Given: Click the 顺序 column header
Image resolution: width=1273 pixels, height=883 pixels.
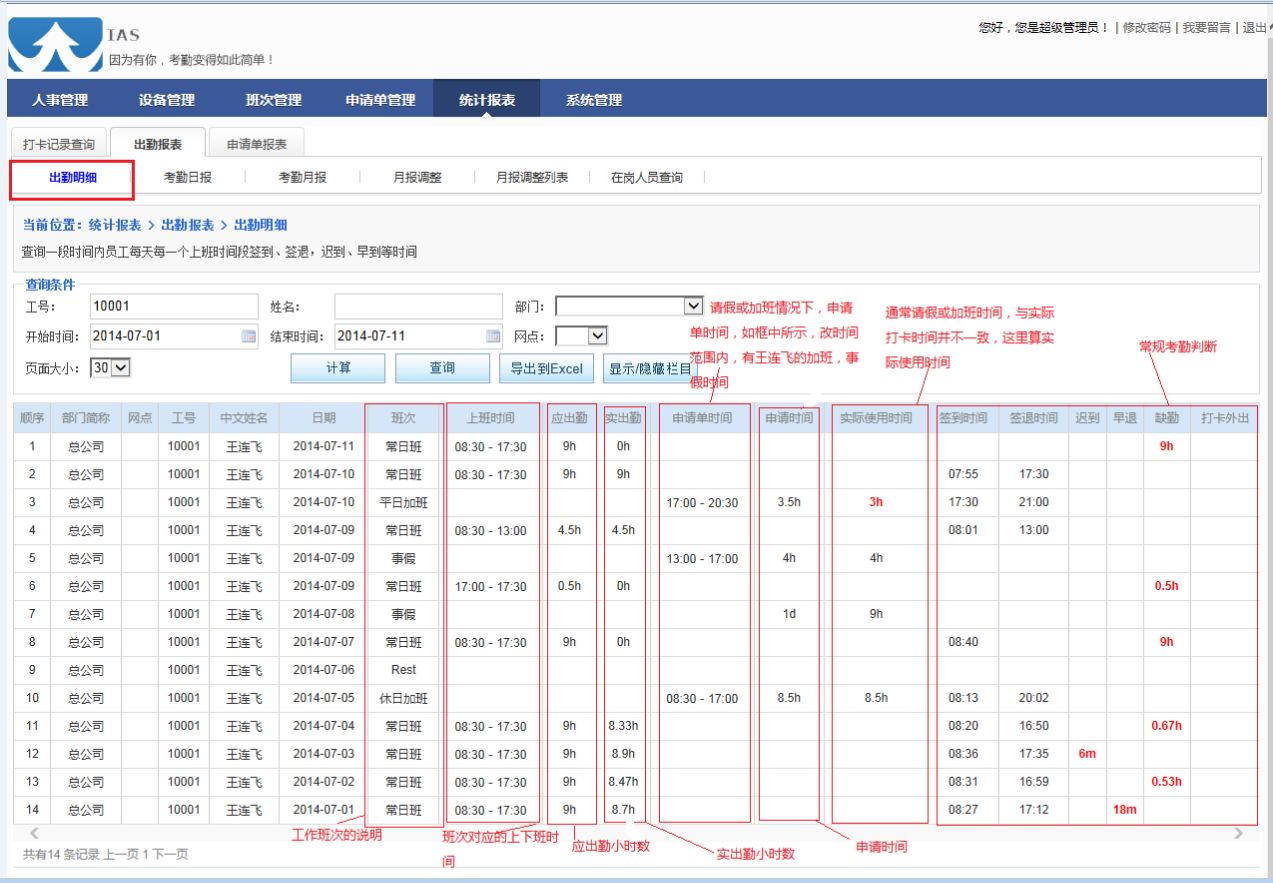Looking at the screenshot, I should [x=32, y=418].
